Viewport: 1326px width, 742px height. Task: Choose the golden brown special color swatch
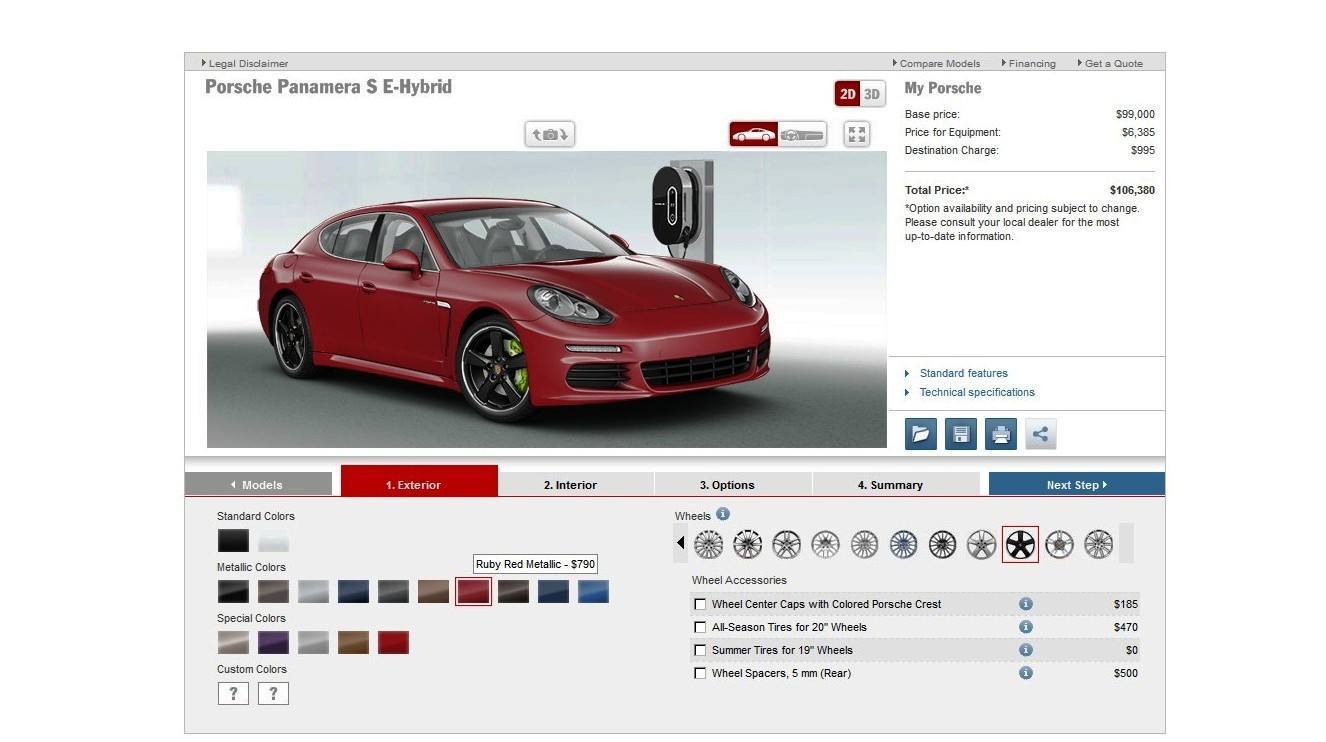coord(353,643)
